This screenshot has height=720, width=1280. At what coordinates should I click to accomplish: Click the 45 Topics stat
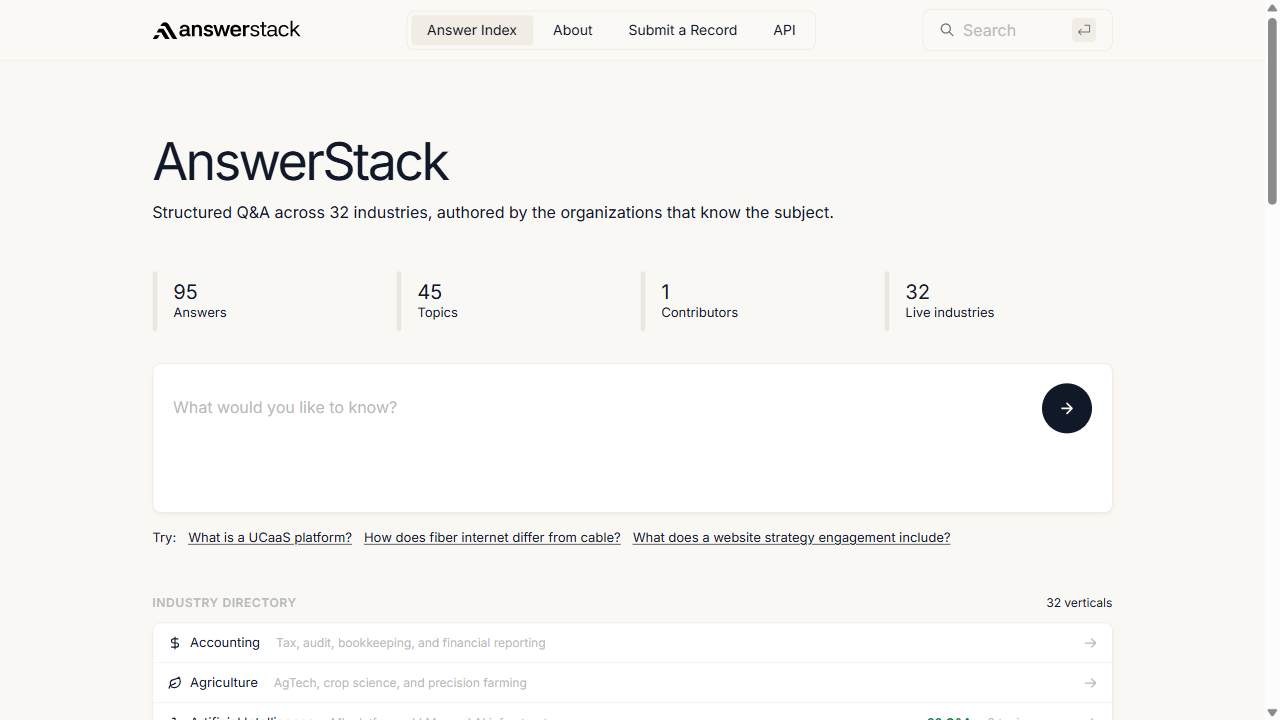click(510, 301)
